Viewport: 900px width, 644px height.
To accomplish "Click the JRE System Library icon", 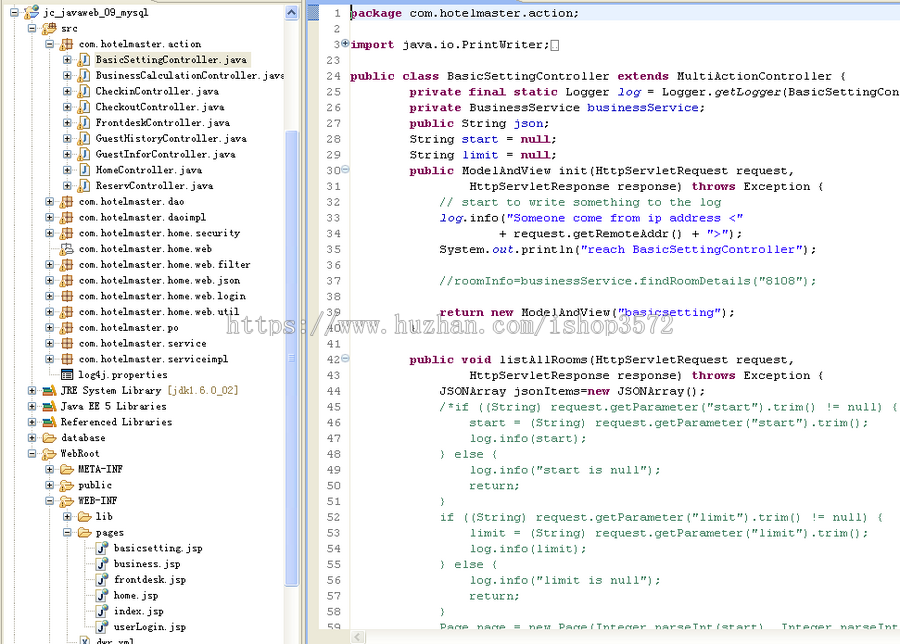I will click(x=49, y=391).
